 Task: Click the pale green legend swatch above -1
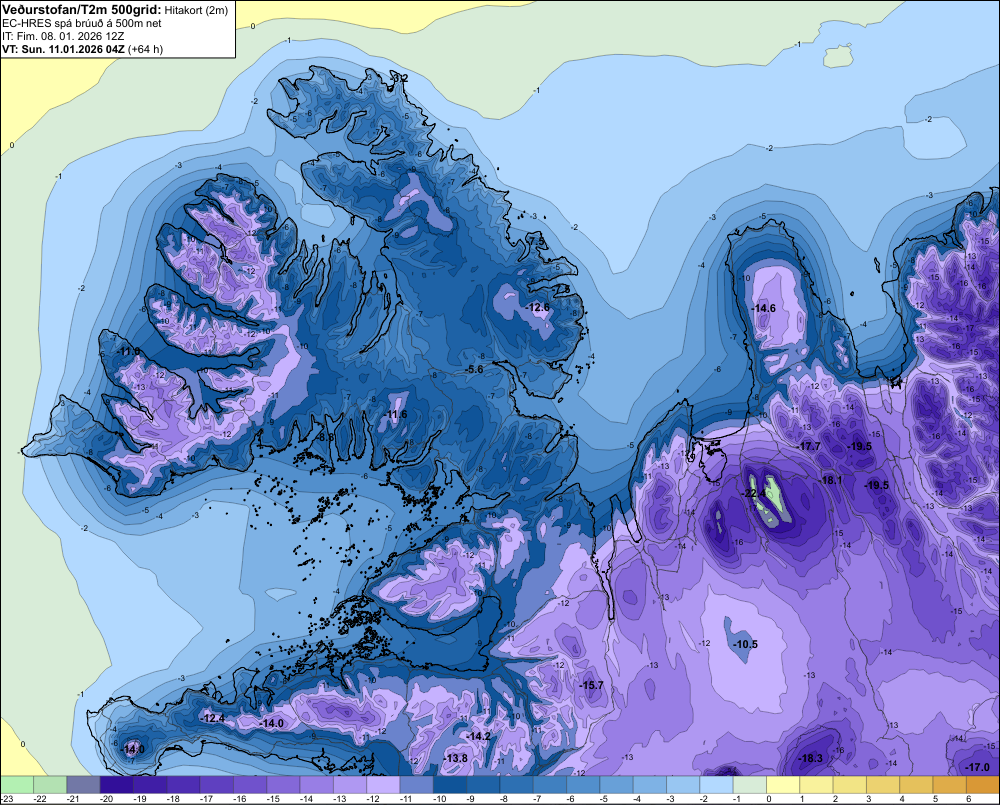tap(749, 785)
